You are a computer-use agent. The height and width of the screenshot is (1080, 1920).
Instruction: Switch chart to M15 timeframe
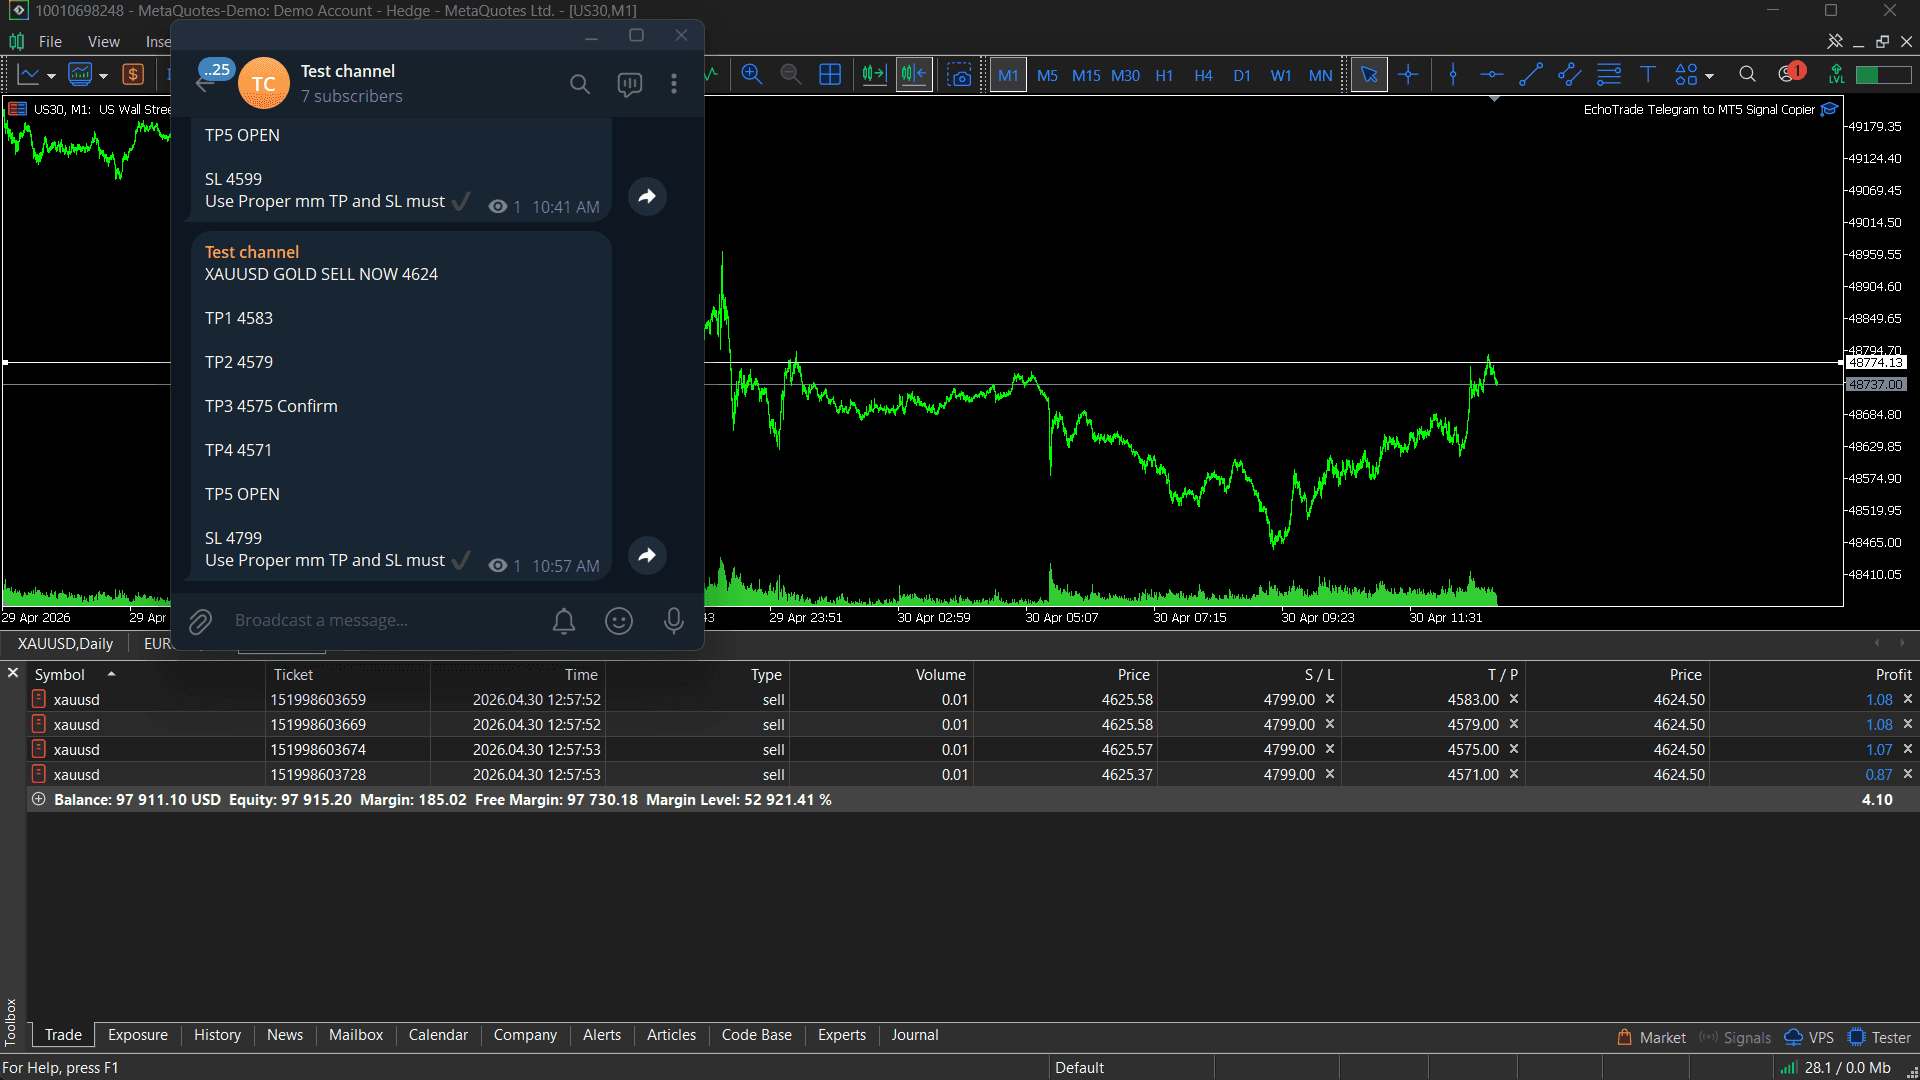pos(1086,76)
